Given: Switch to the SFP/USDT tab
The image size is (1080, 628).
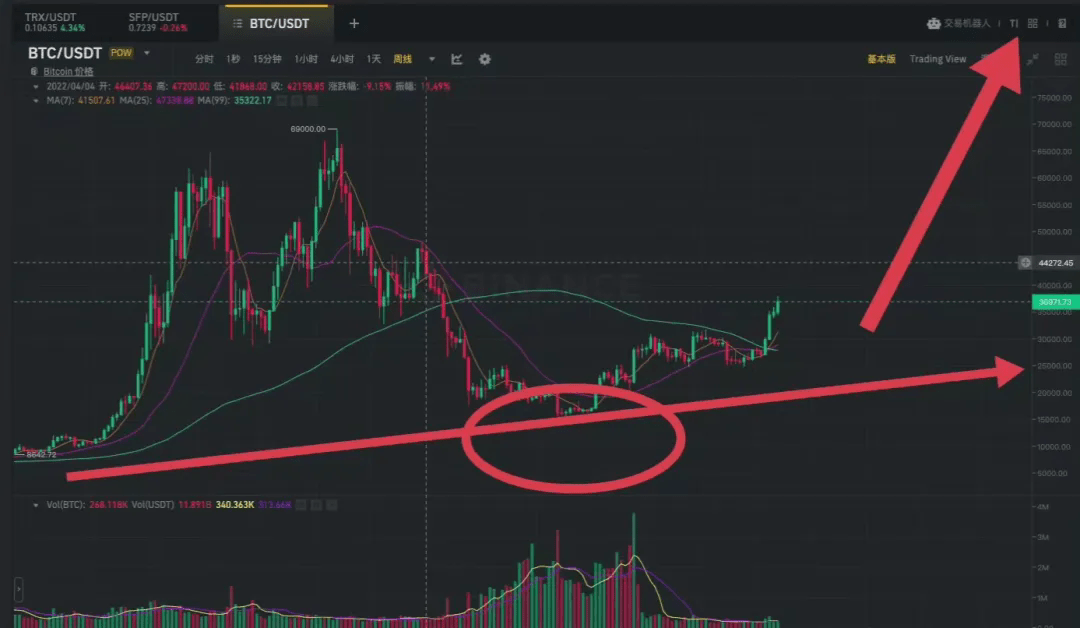Looking at the screenshot, I should click(158, 22).
